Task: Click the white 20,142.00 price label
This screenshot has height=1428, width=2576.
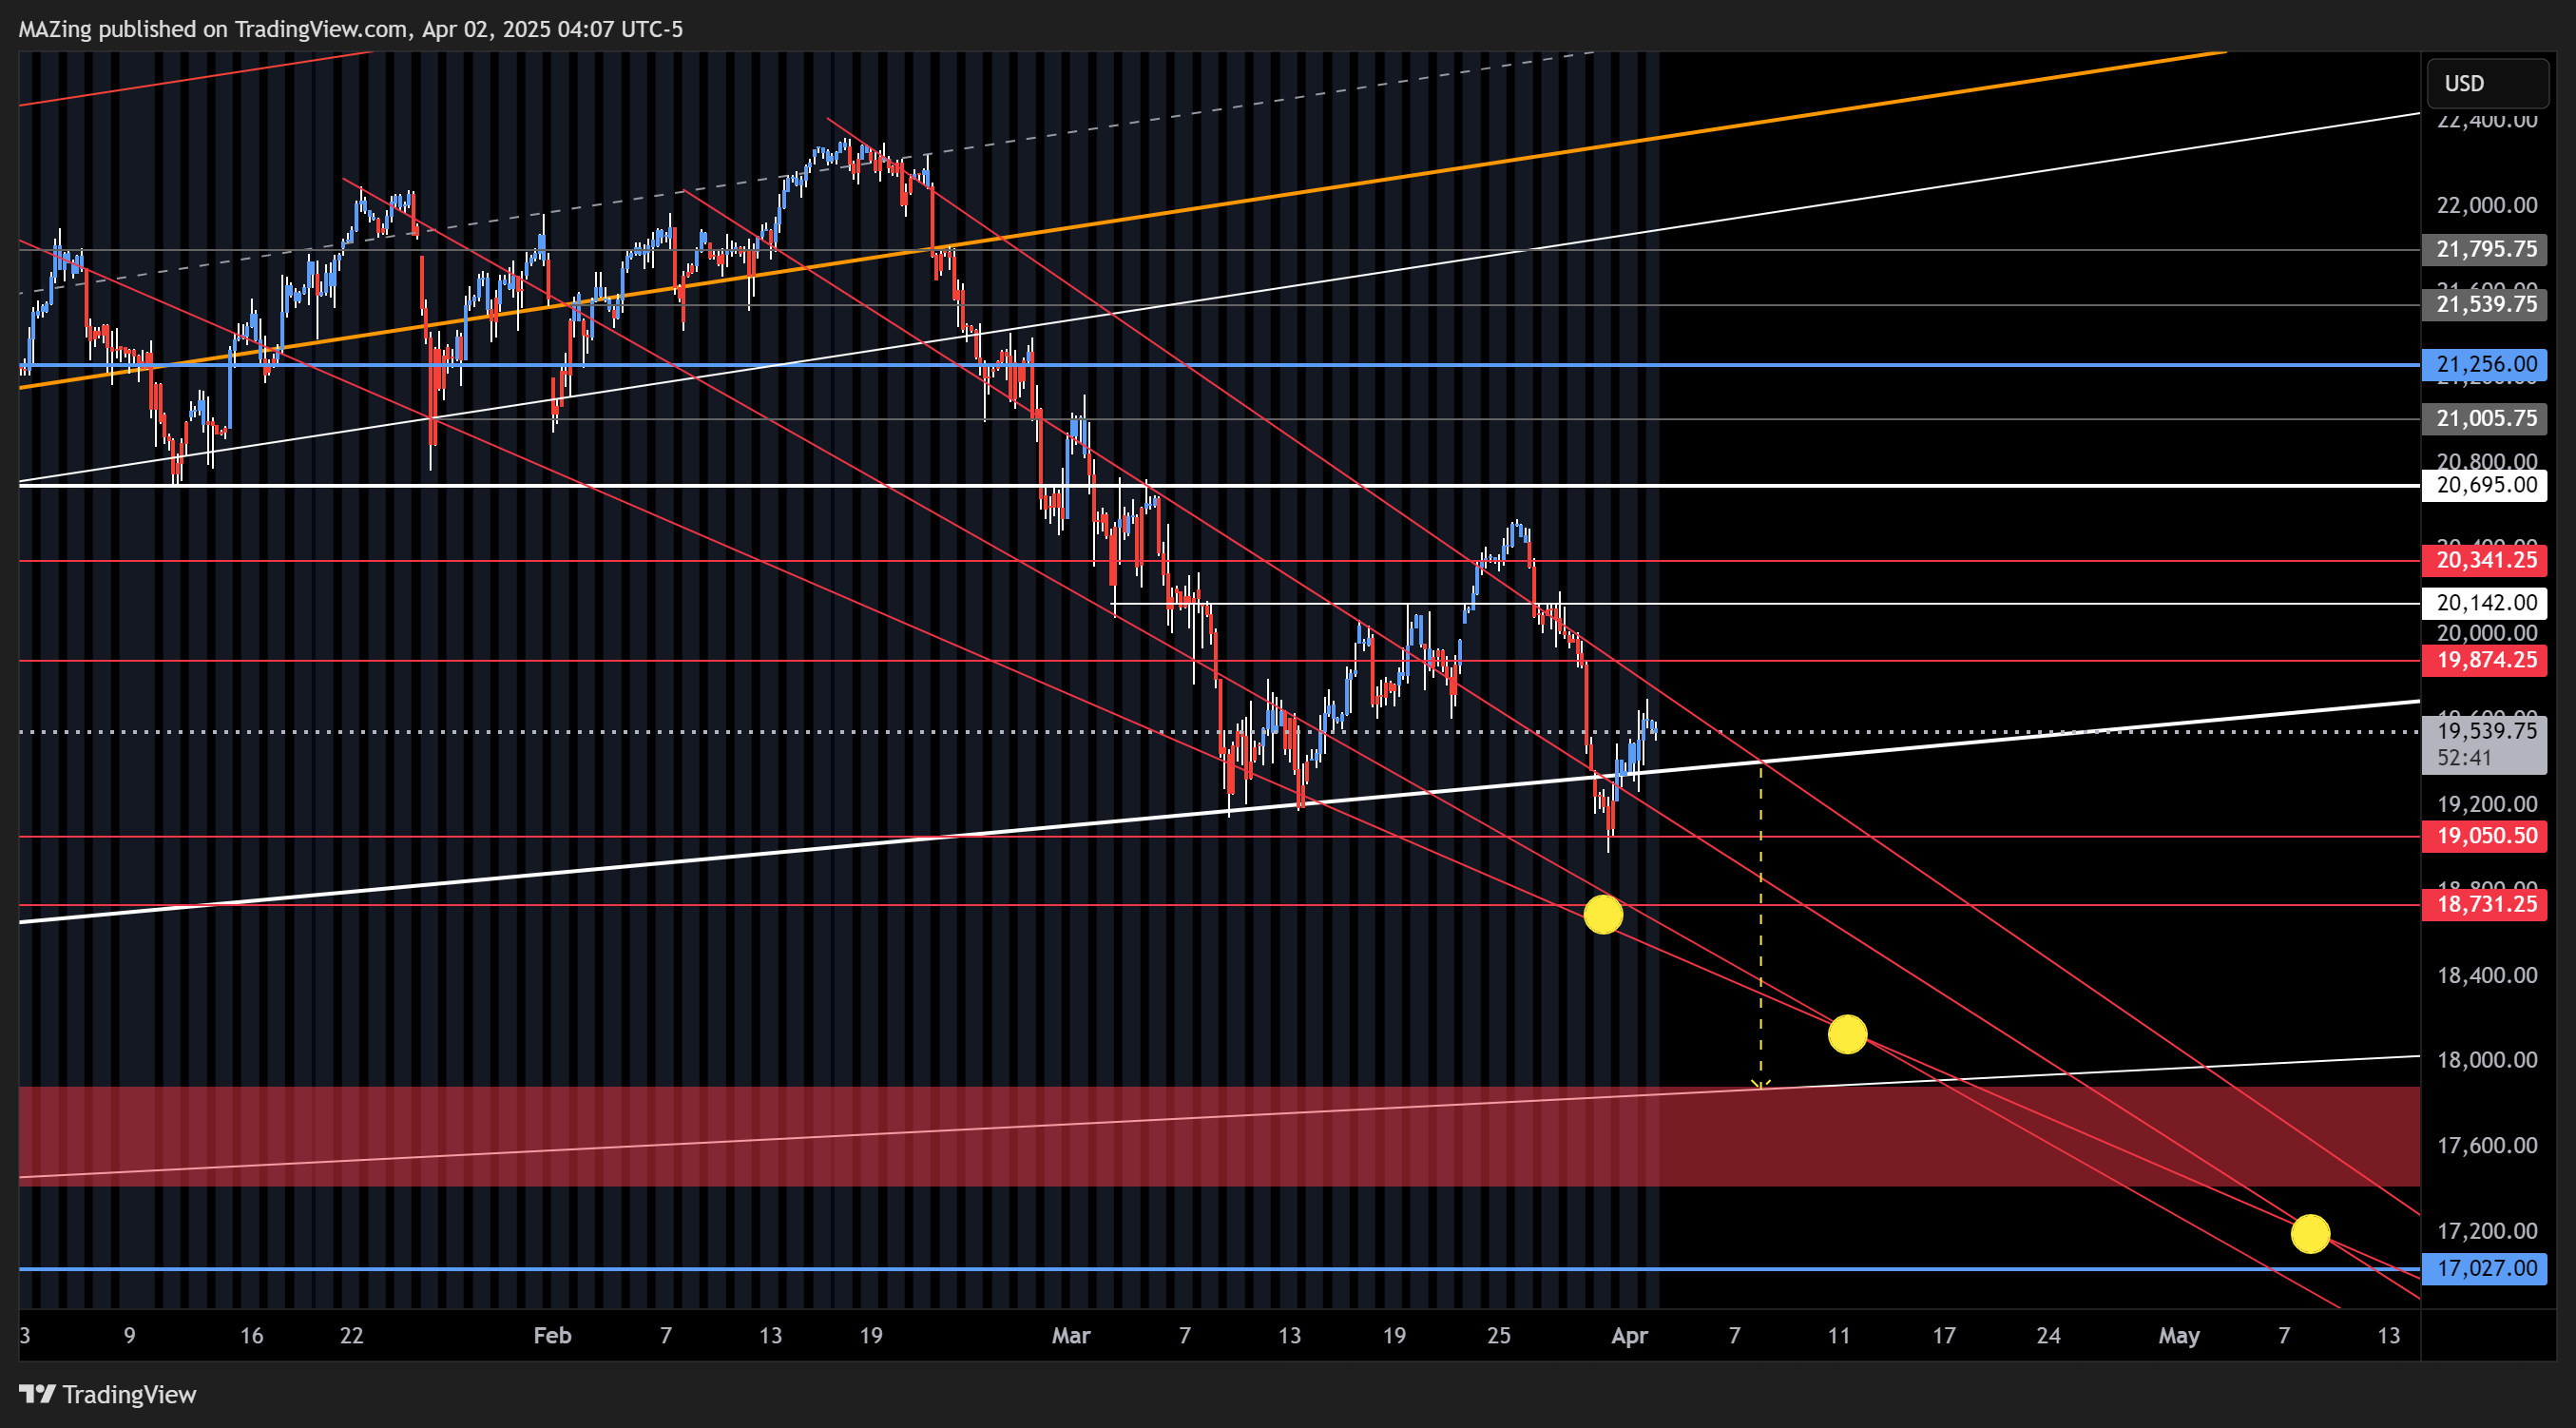Action: 2484,603
